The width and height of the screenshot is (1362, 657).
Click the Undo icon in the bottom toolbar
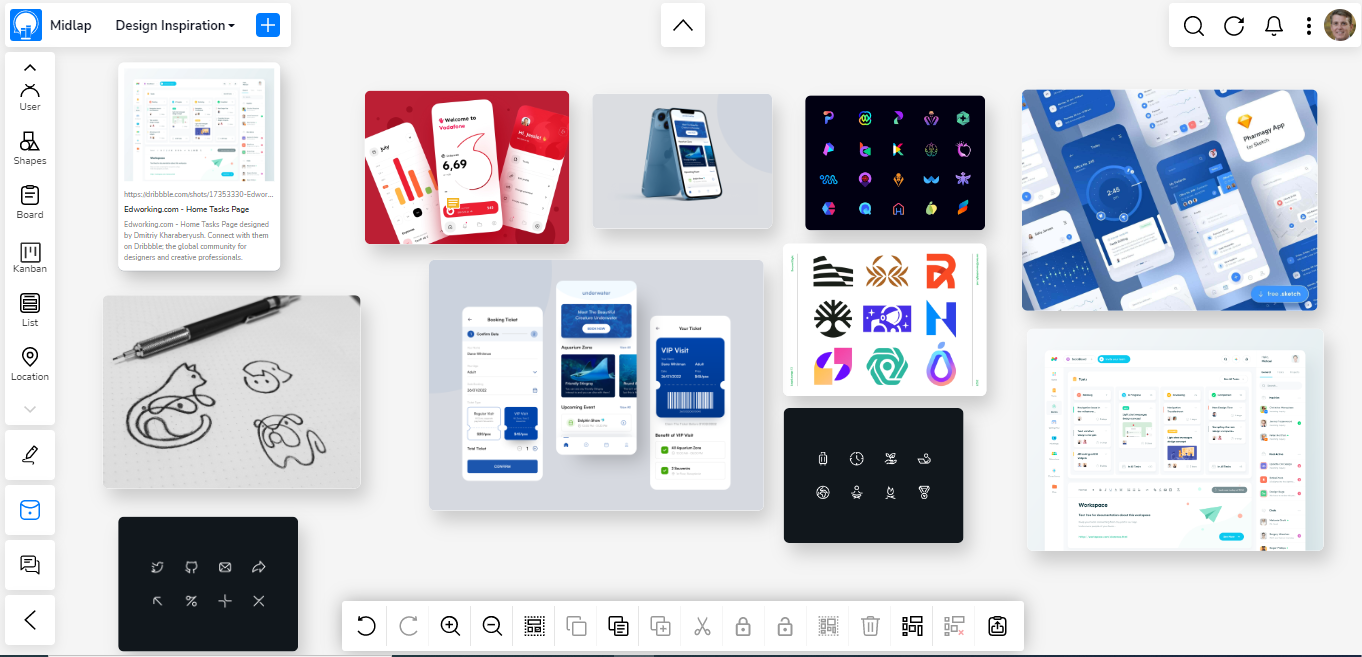click(365, 625)
